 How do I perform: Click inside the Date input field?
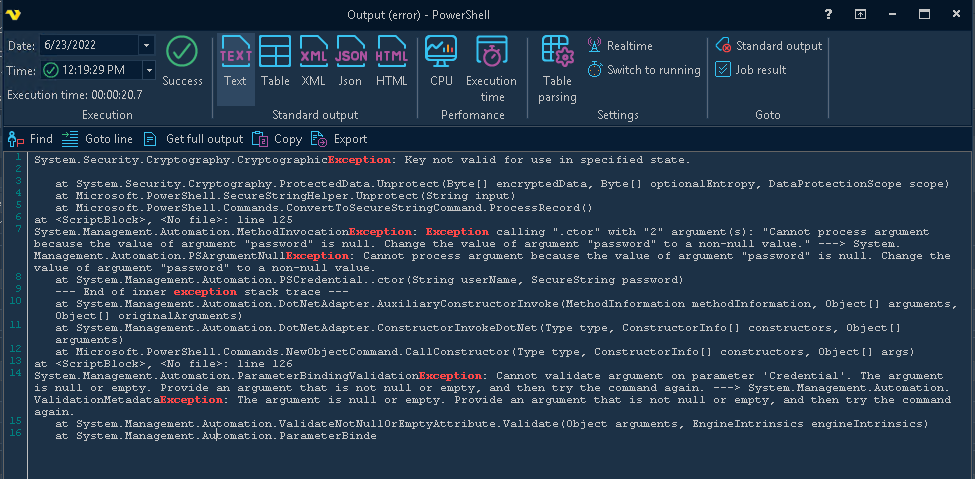88,46
